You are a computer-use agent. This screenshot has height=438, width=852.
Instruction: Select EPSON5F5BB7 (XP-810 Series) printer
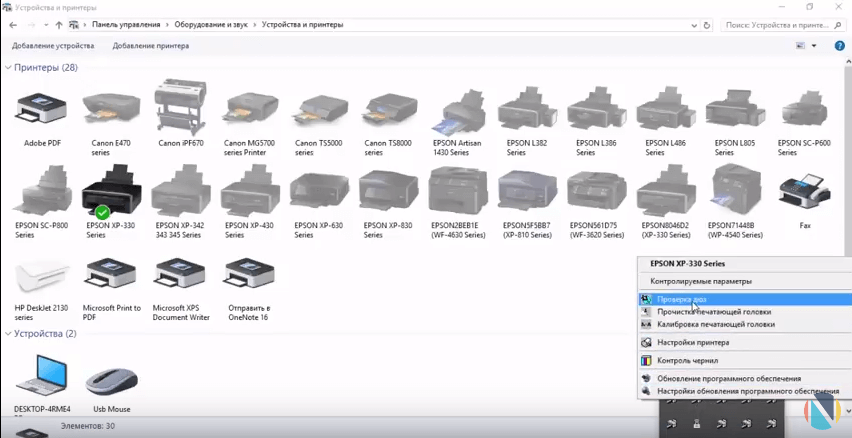pyautogui.click(x=527, y=191)
